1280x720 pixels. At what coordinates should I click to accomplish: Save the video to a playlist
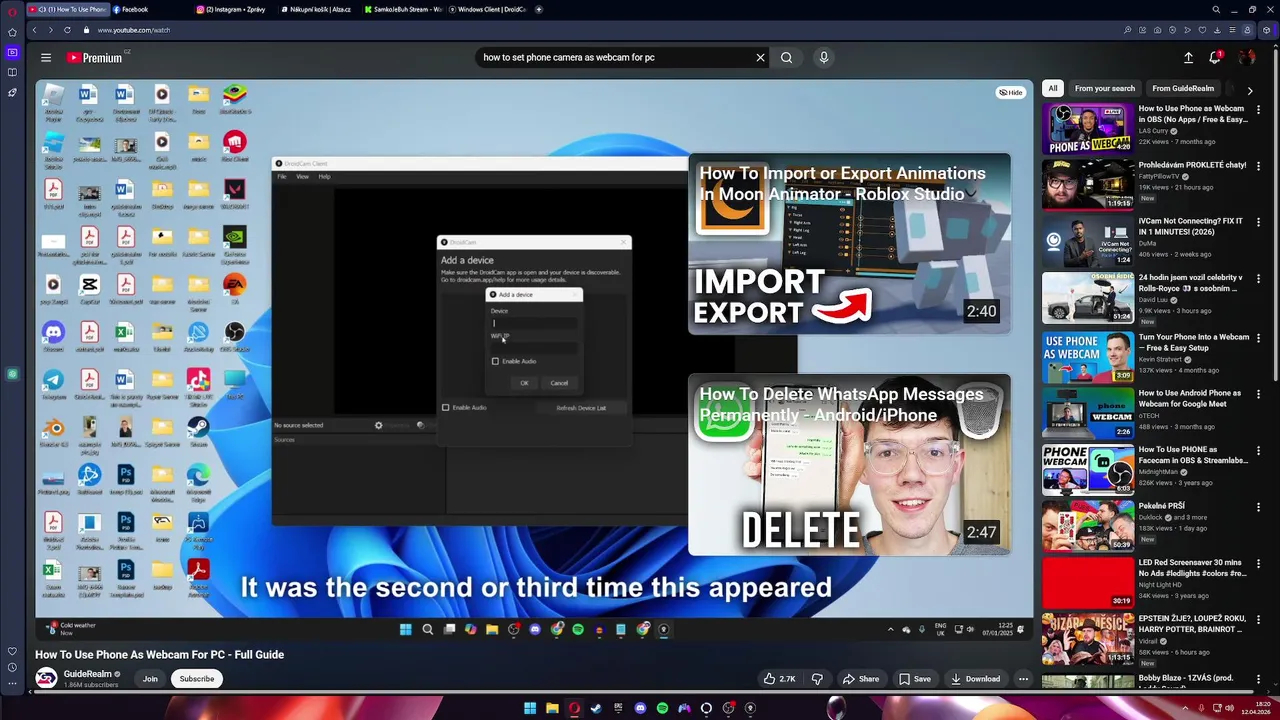point(914,679)
